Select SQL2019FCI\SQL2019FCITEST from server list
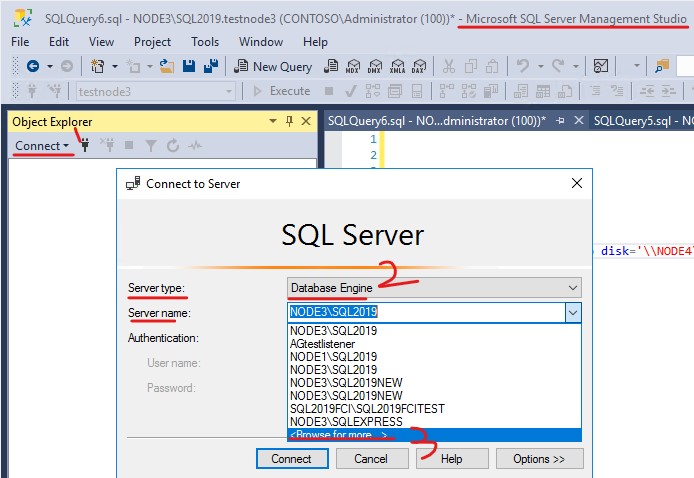The height and width of the screenshot is (478, 694). coord(434,409)
